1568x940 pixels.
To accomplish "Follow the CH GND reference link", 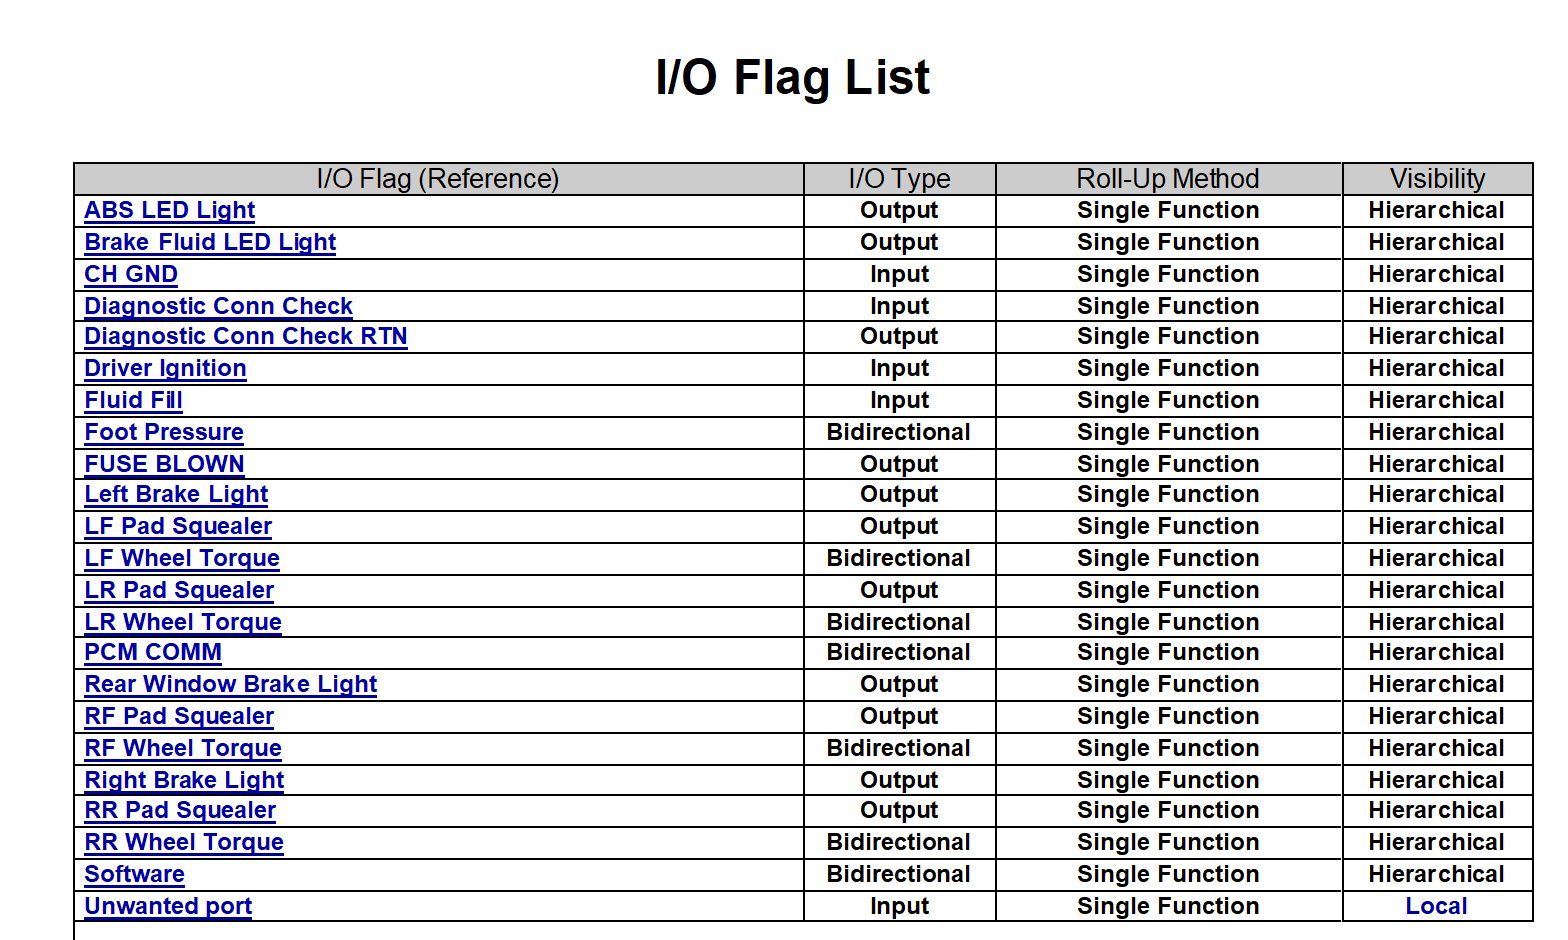I will coord(131,274).
